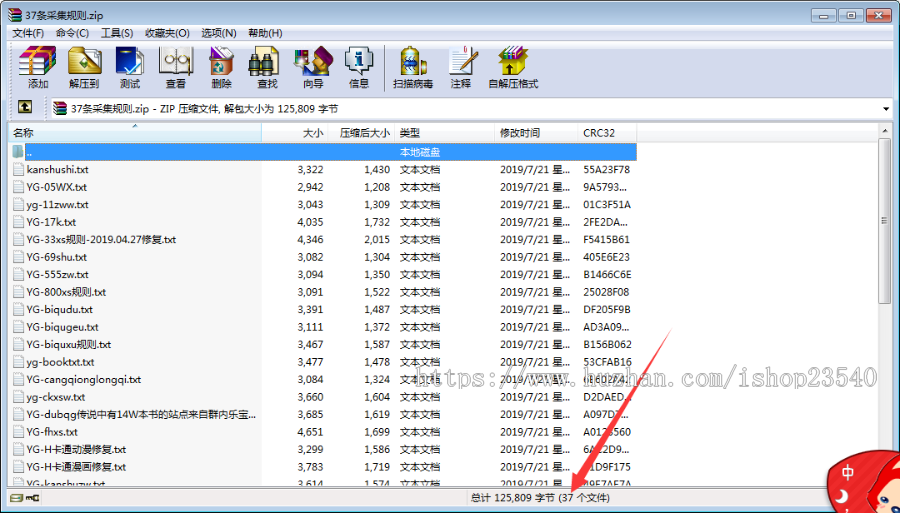Click file icon of YG-69shu.txt

(19, 257)
